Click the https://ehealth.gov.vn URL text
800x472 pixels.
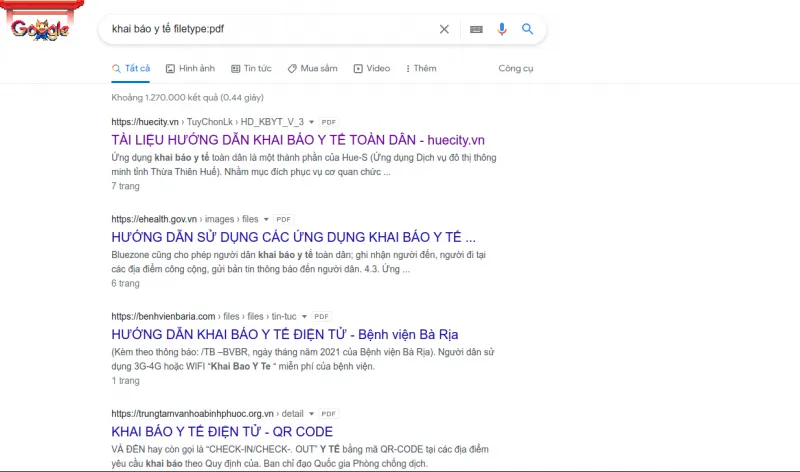click(154, 219)
